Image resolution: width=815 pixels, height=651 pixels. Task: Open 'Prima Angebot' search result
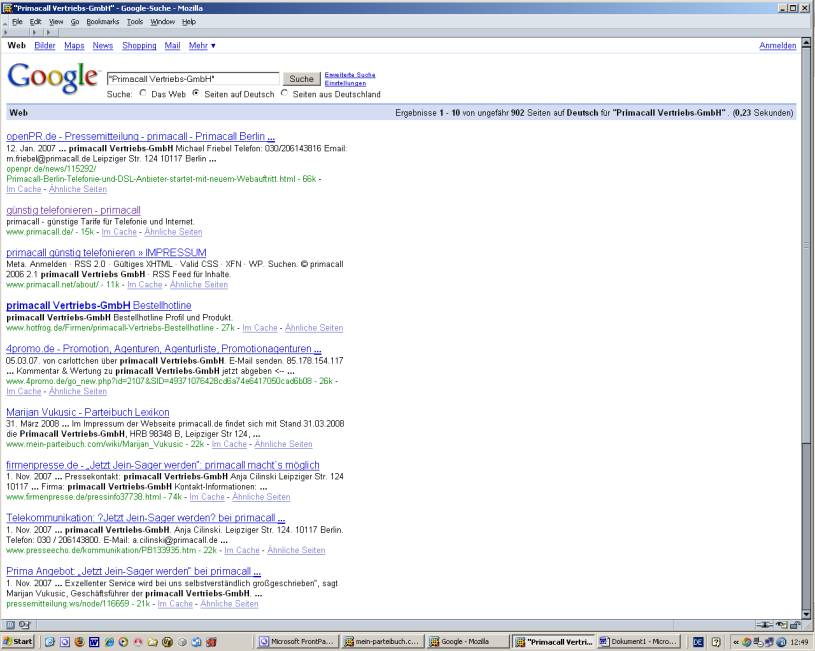pos(134,571)
